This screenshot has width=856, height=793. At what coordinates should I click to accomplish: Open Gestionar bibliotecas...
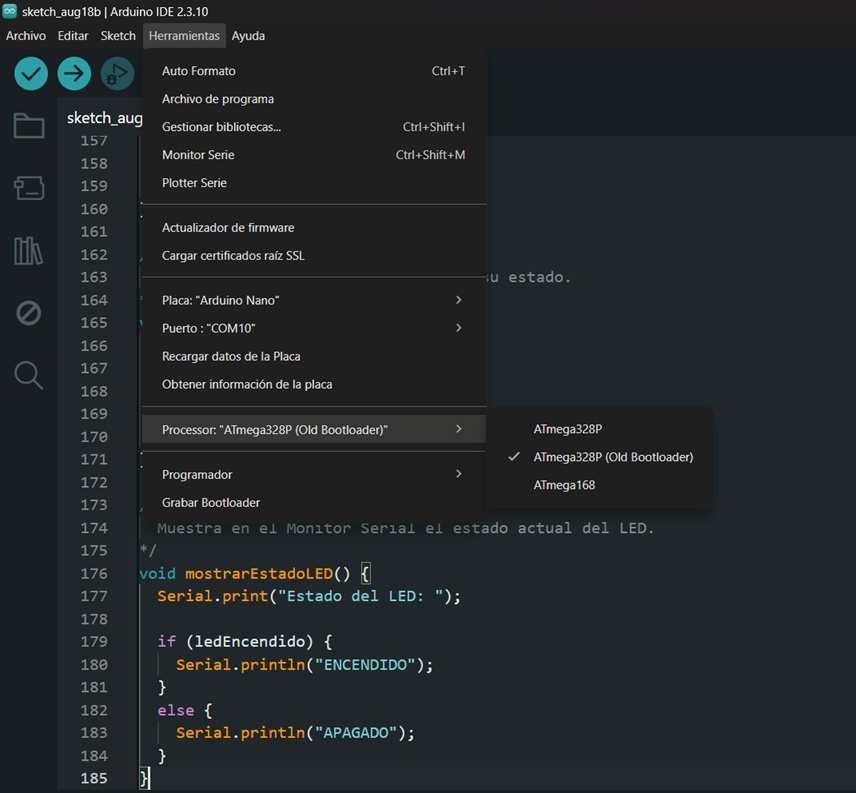tap(314, 127)
